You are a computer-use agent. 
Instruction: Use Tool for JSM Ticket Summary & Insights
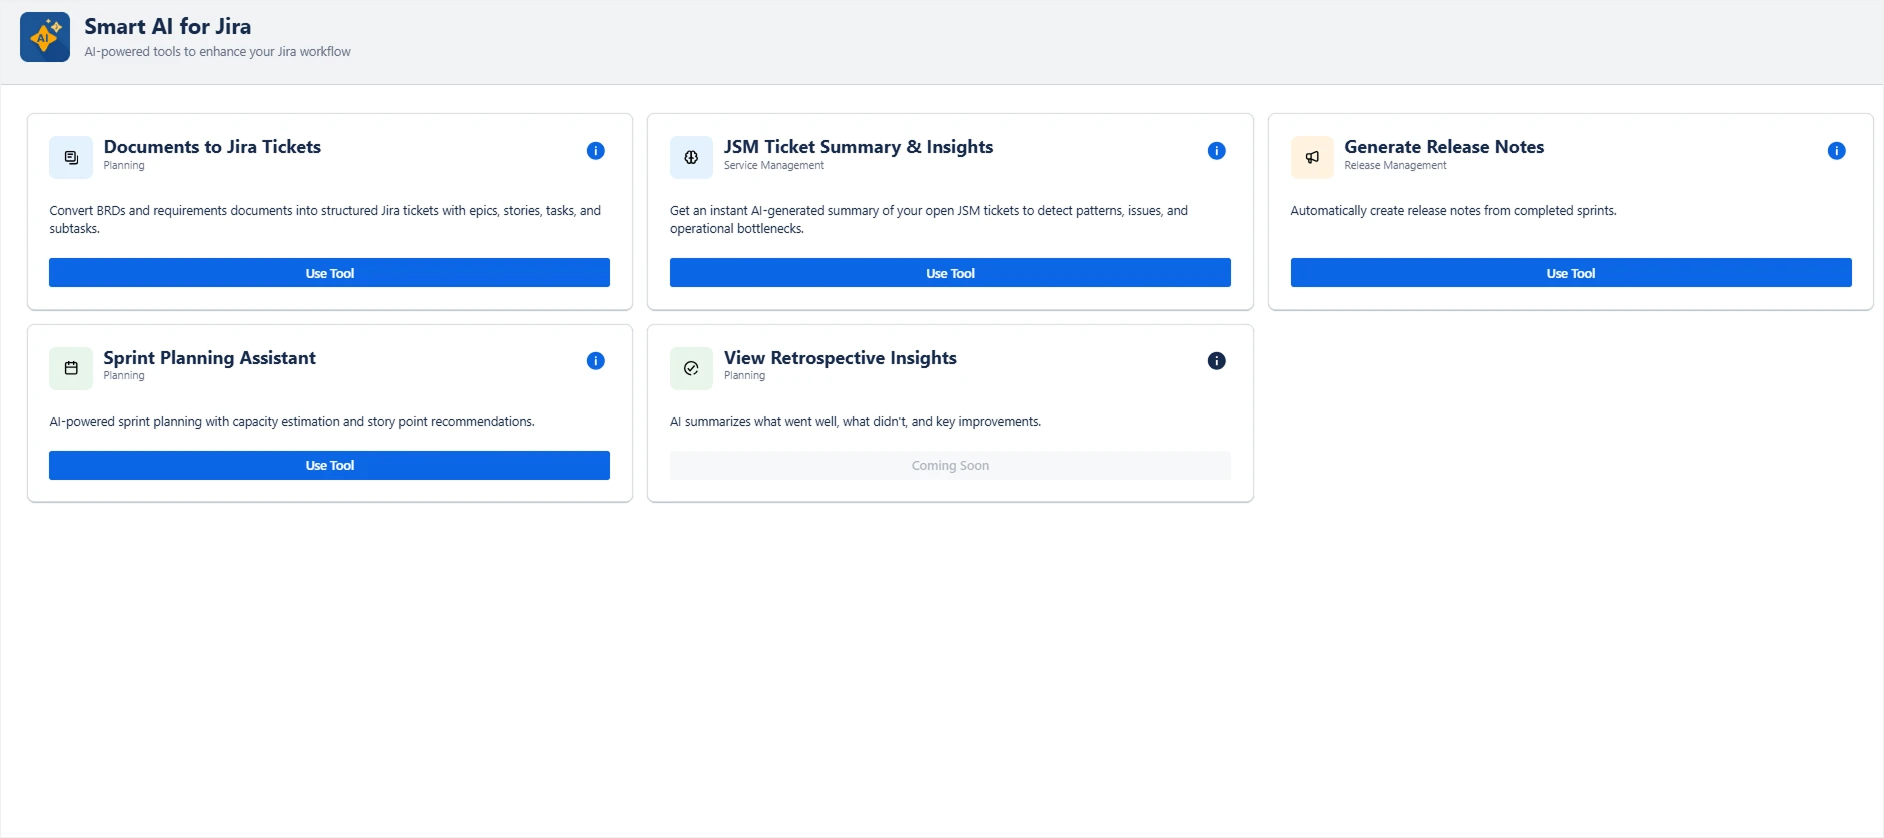click(x=950, y=273)
